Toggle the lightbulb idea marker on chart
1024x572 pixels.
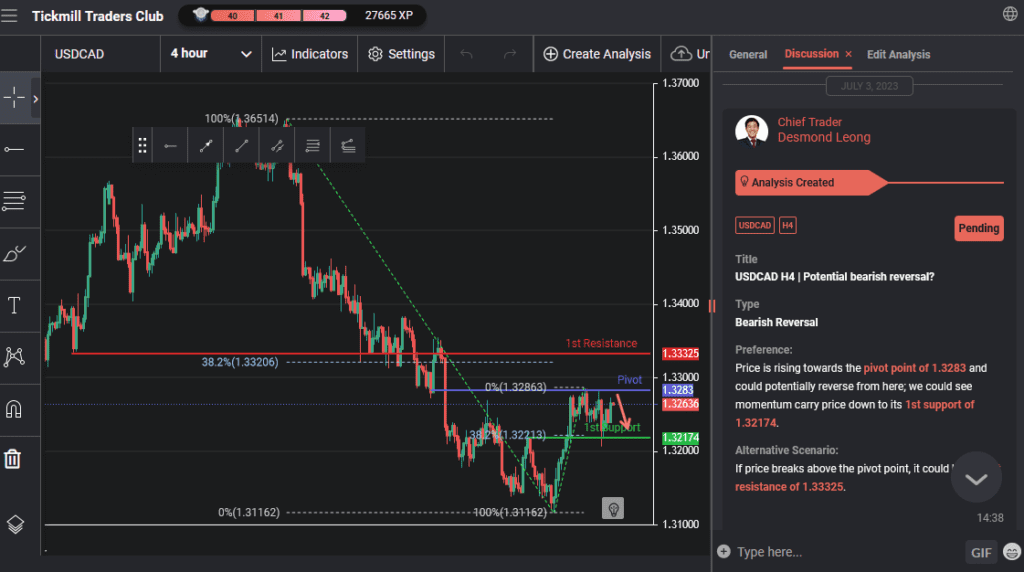point(614,508)
